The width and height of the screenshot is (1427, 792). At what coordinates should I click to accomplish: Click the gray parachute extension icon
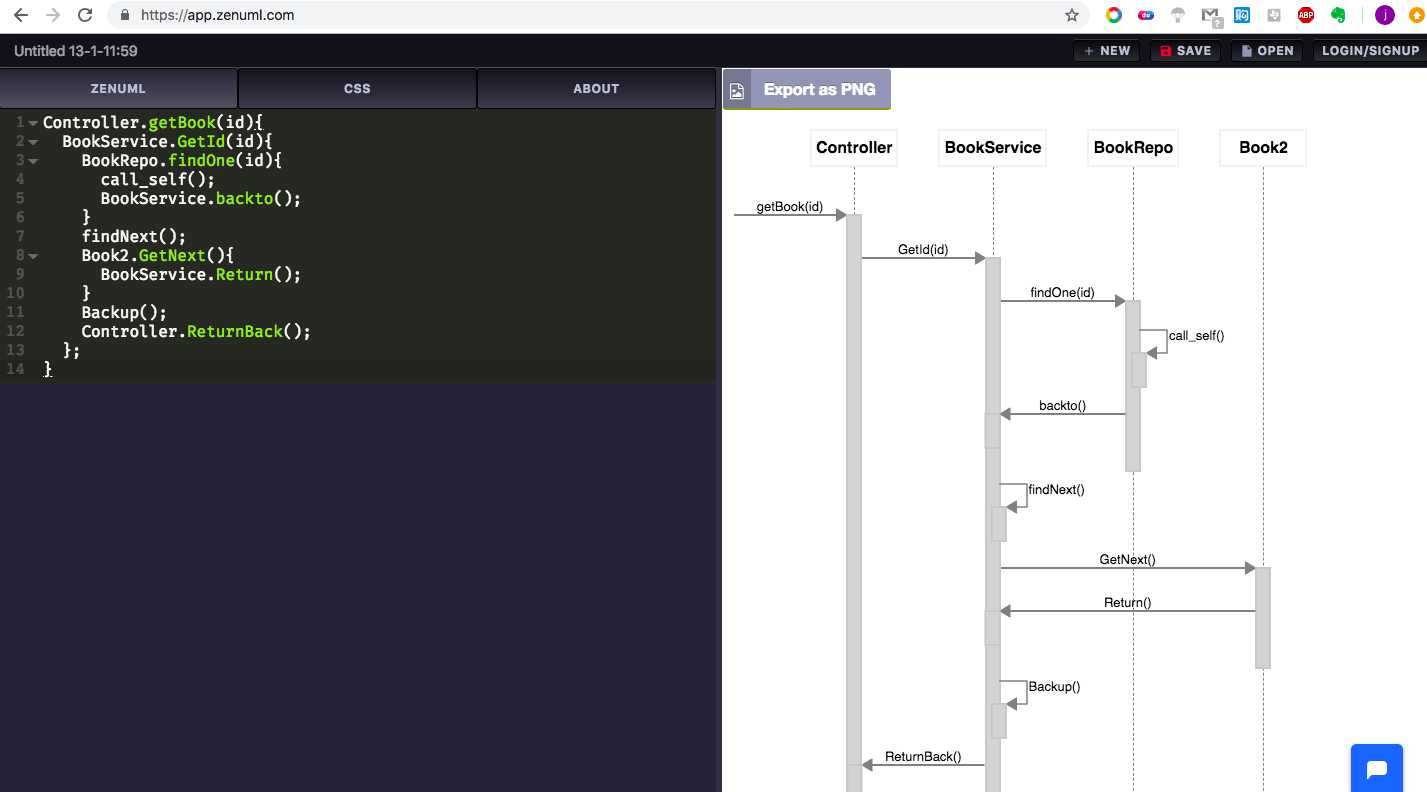pos(1178,15)
